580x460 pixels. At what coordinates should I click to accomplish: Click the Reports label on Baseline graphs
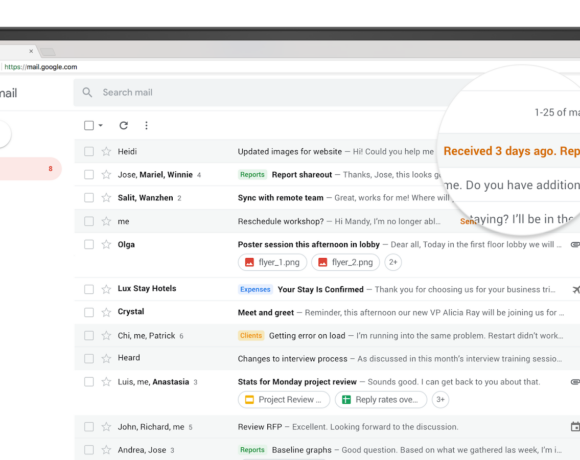coord(252,450)
